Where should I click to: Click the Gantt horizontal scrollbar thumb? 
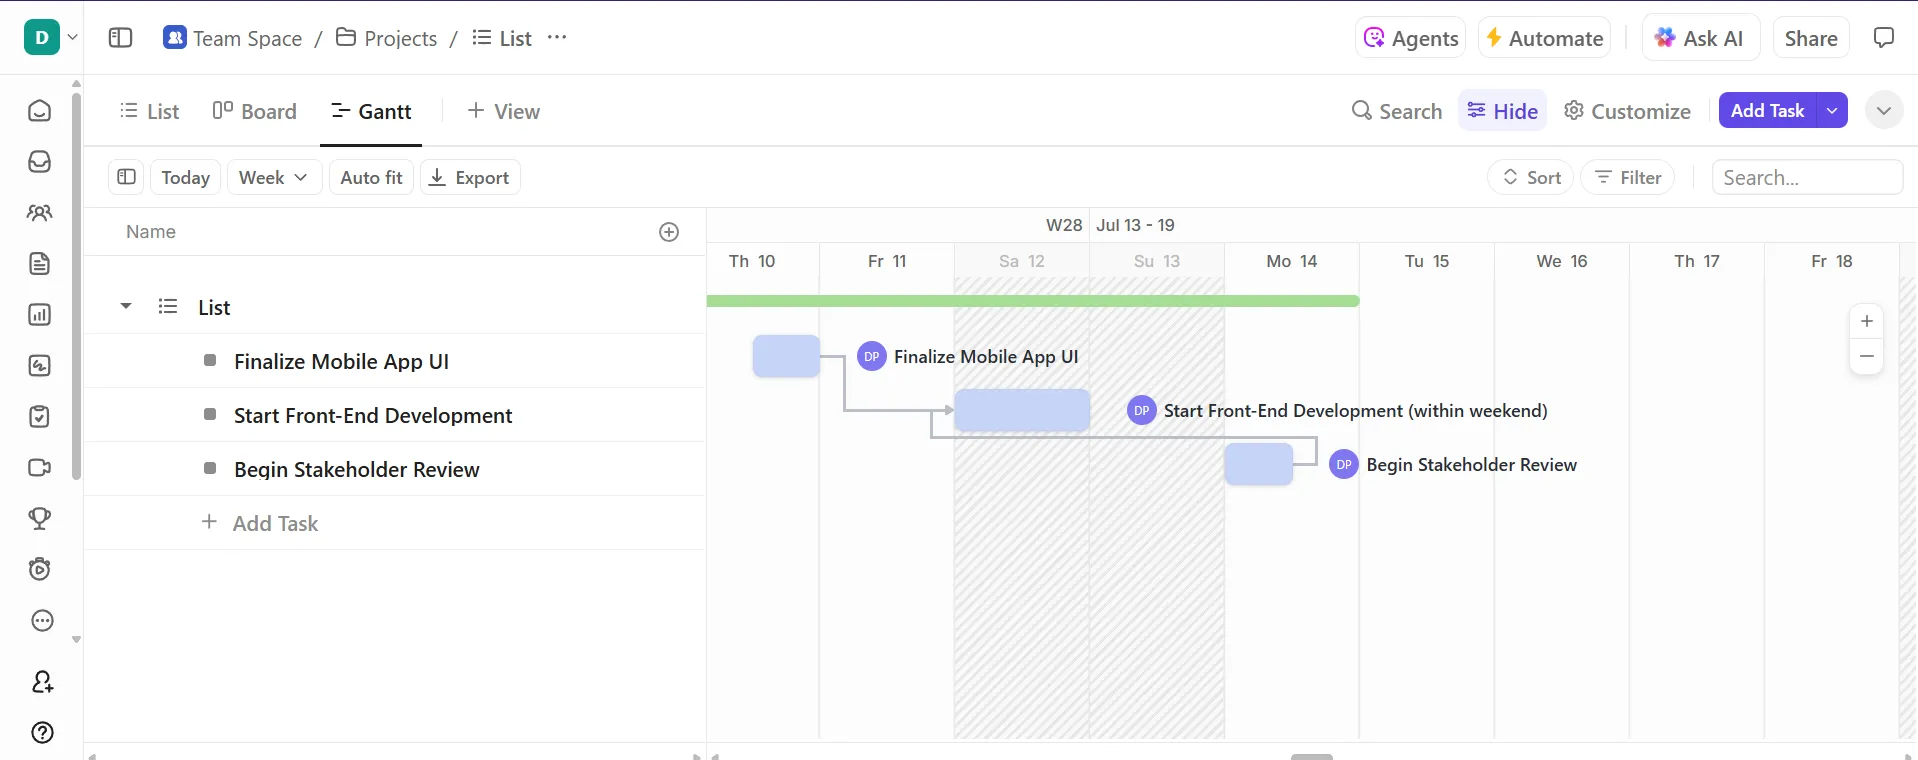(1312, 756)
